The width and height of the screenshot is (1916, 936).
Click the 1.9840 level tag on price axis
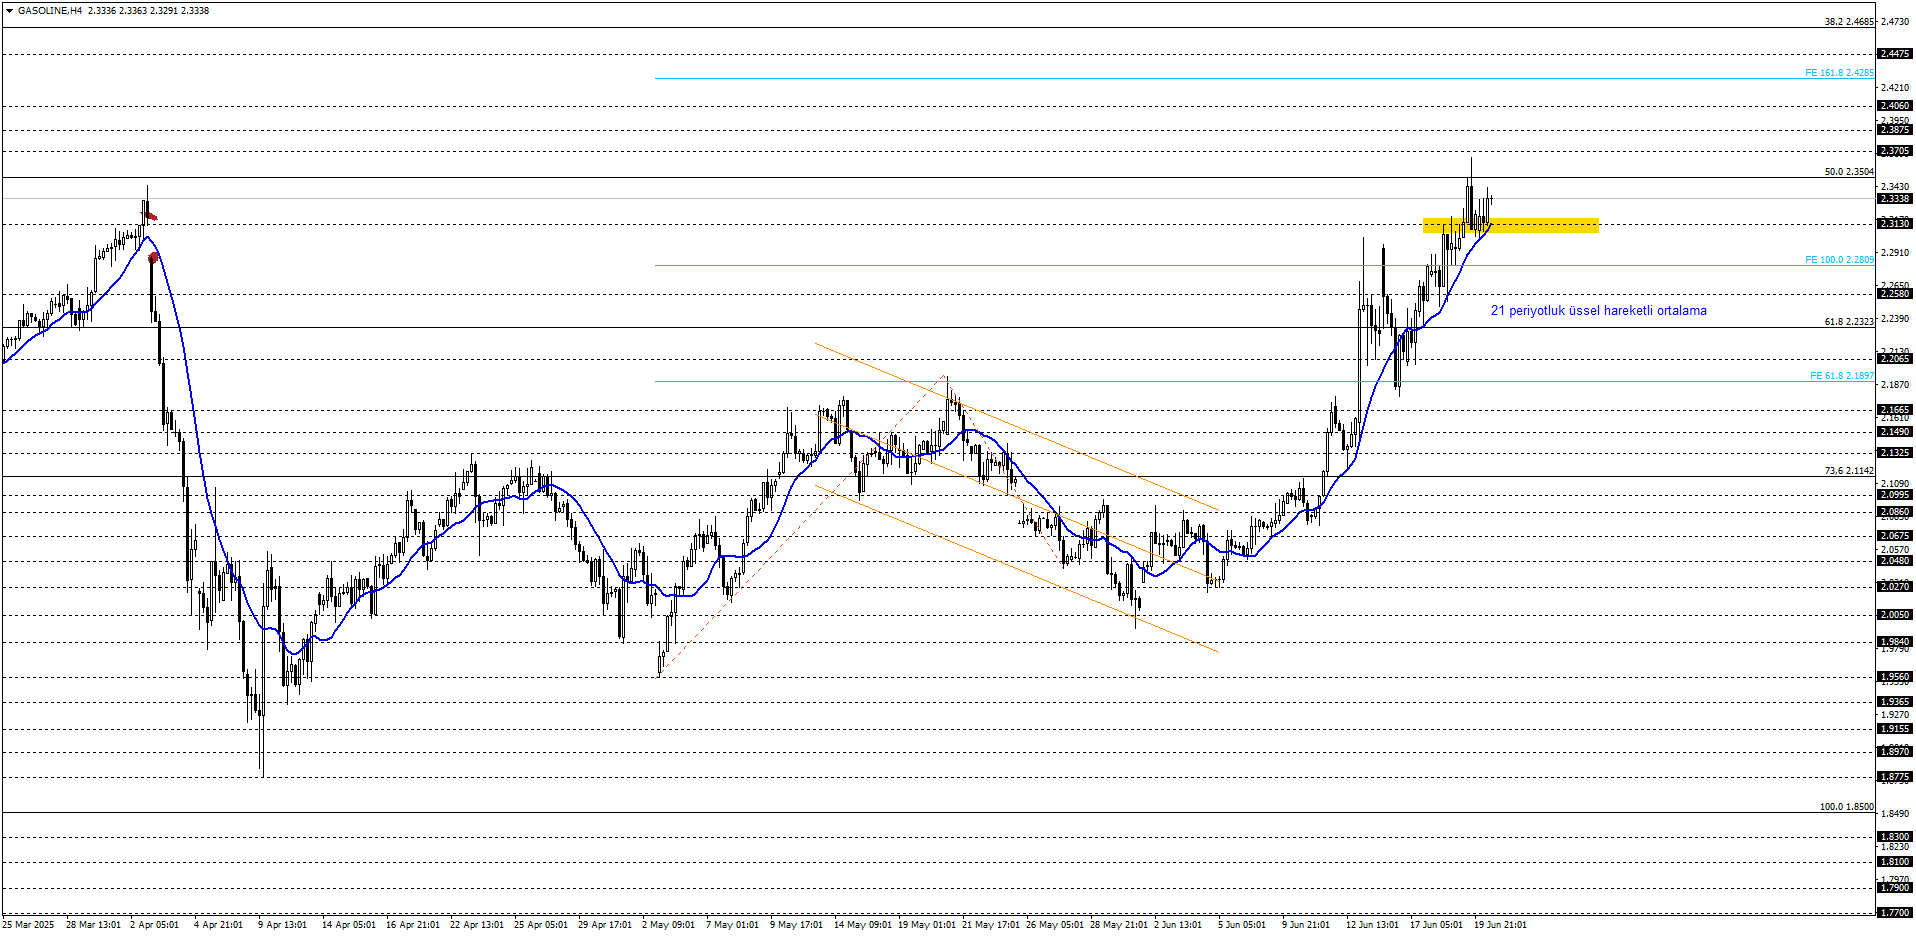(x=1895, y=642)
